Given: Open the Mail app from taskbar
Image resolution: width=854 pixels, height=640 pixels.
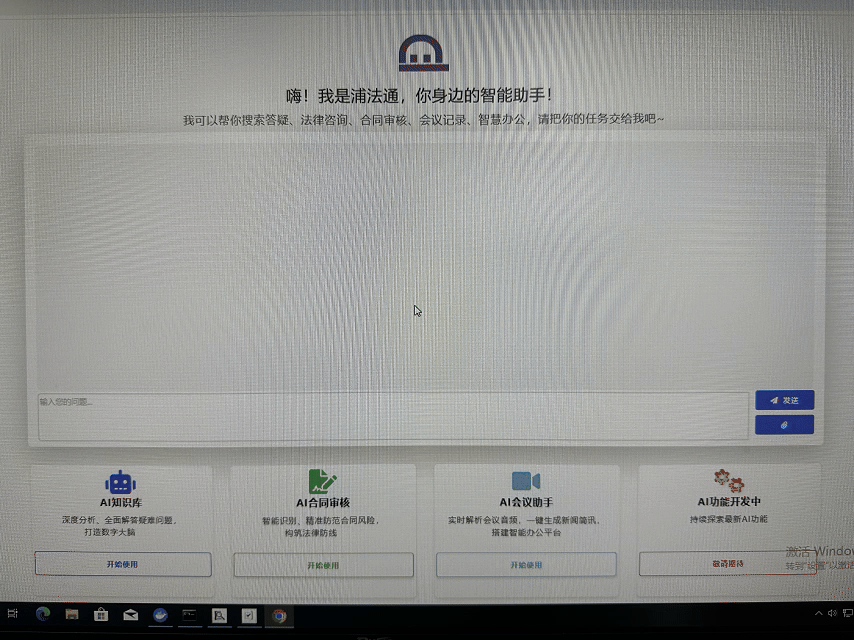Looking at the screenshot, I should [130, 614].
